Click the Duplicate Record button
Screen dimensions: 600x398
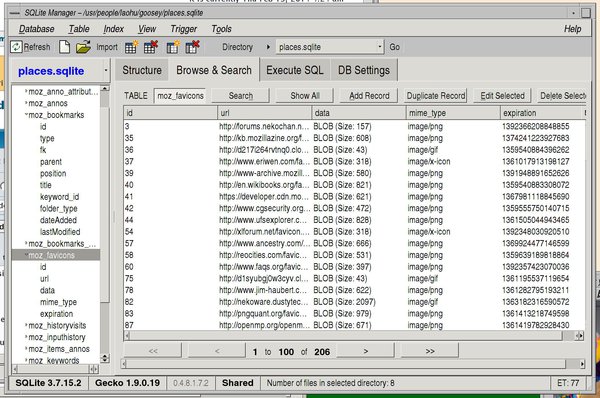coord(436,96)
